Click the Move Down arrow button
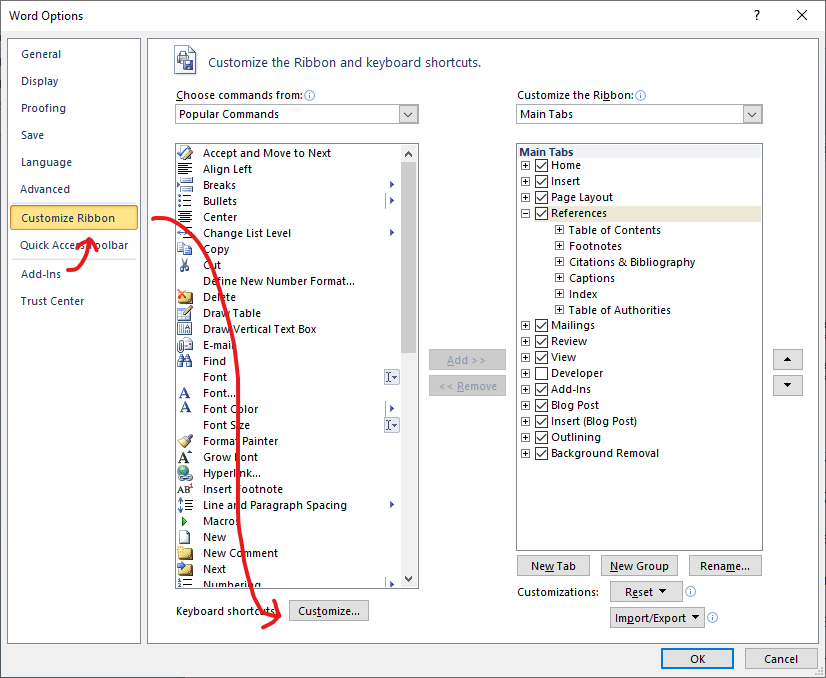This screenshot has width=826, height=678. 788,385
